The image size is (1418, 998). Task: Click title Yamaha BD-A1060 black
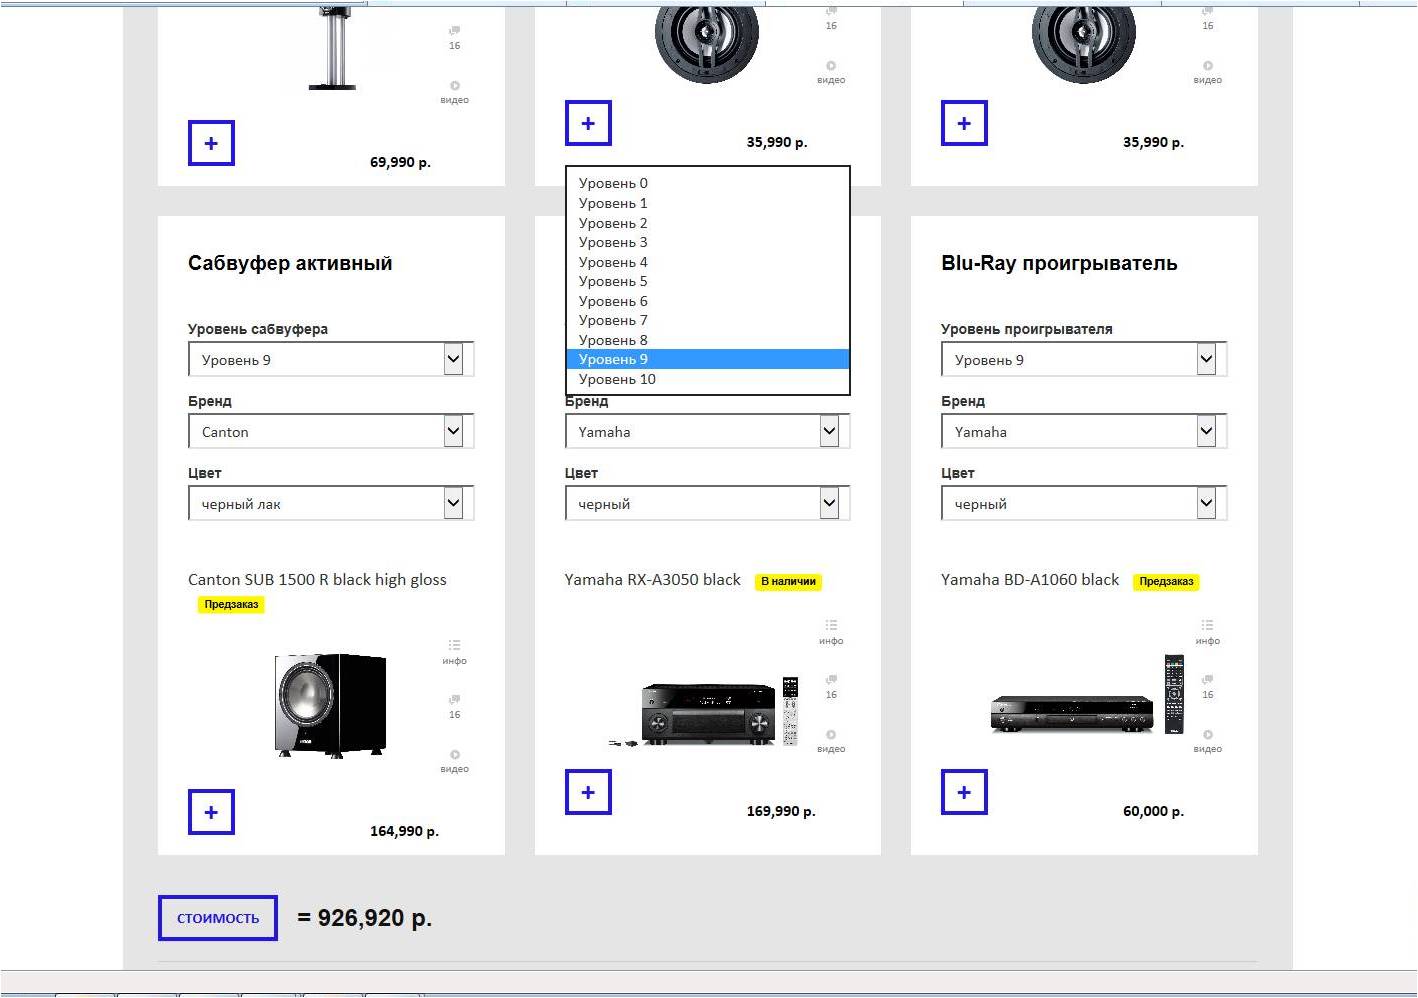[x=1030, y=580]
